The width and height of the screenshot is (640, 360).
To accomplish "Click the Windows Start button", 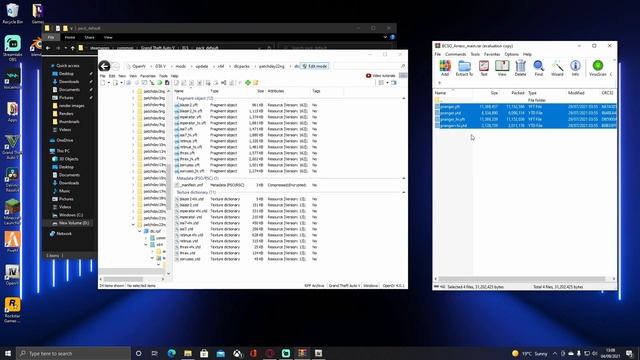I will (8, 353).
